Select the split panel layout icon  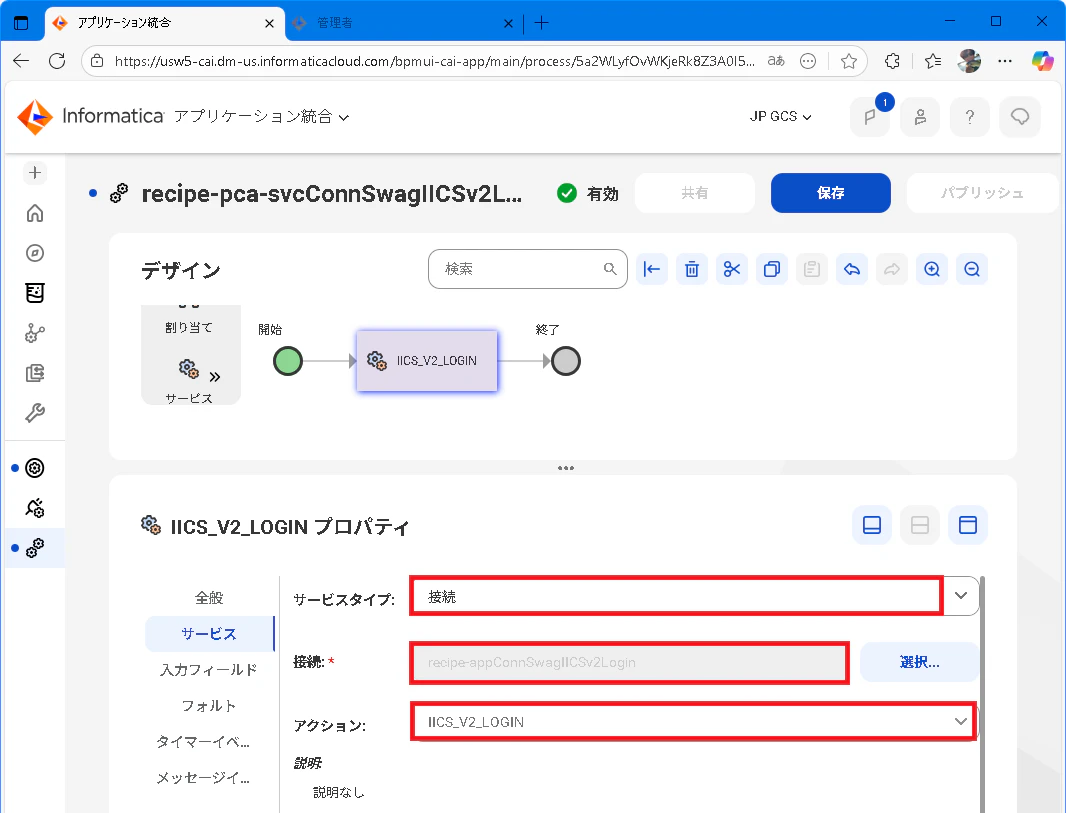point(920,525)
